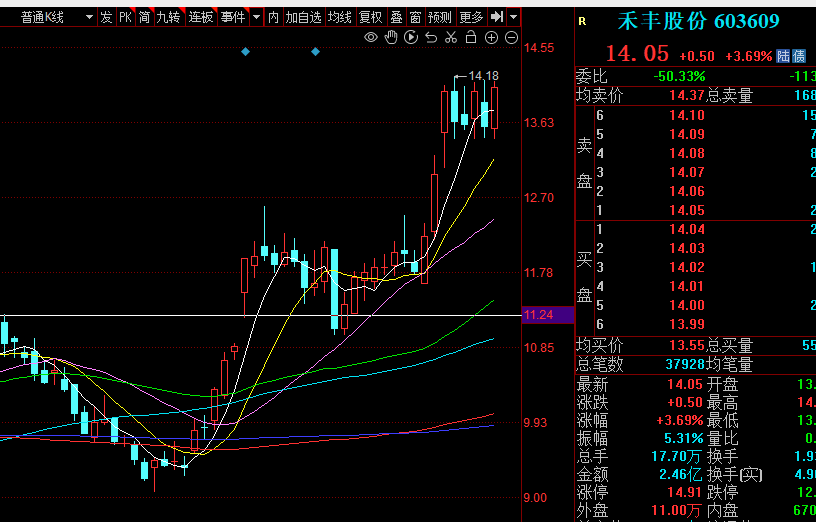Screen dimensions: 816x522
Task: Select sell level 3 price 14.07
Action: tap(687, 172)
